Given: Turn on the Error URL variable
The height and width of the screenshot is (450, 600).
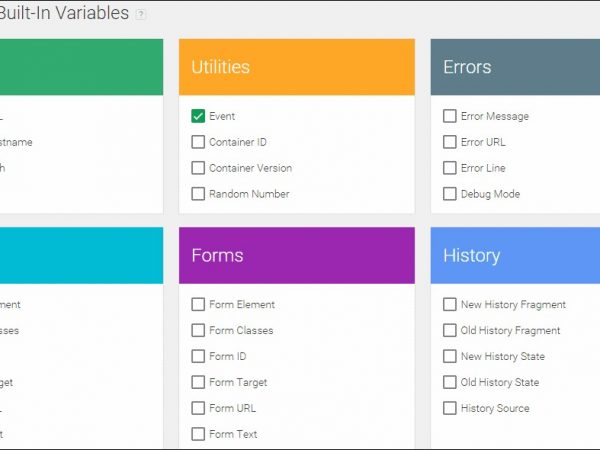Looking at the screenshot, I should tap(450, 142).
